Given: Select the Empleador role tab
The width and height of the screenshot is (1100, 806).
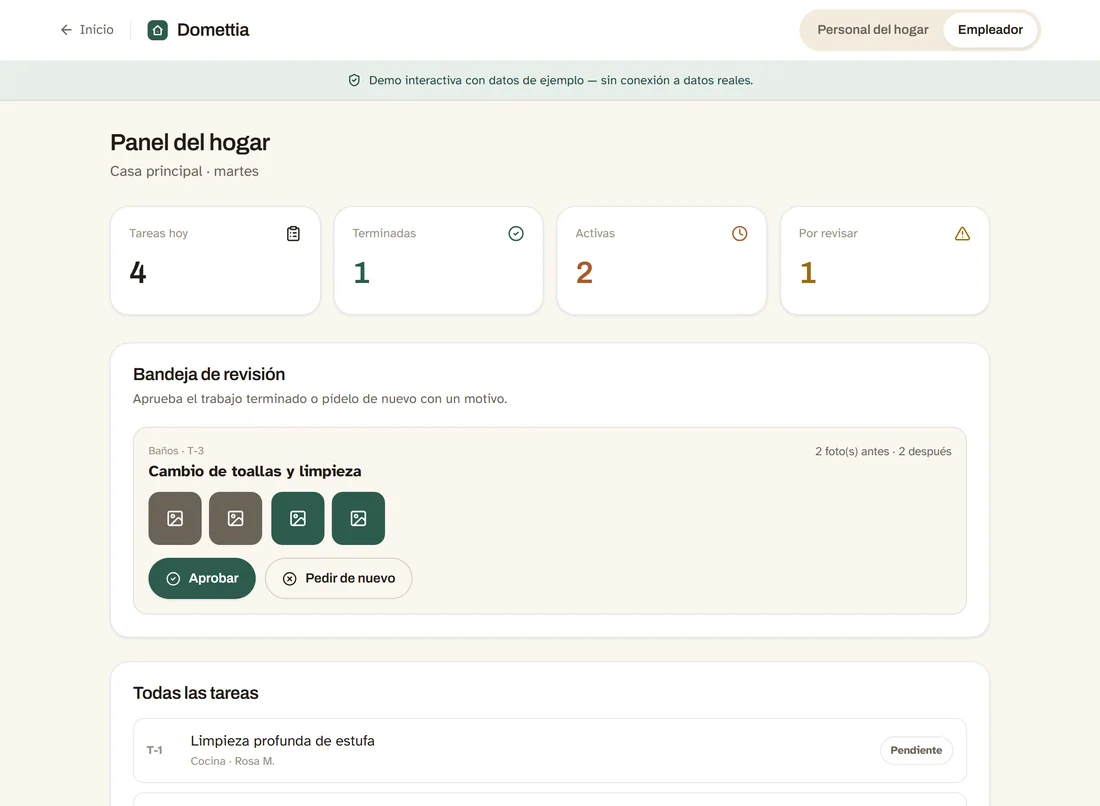Looking at the screenshot, I should pos(990,29).
